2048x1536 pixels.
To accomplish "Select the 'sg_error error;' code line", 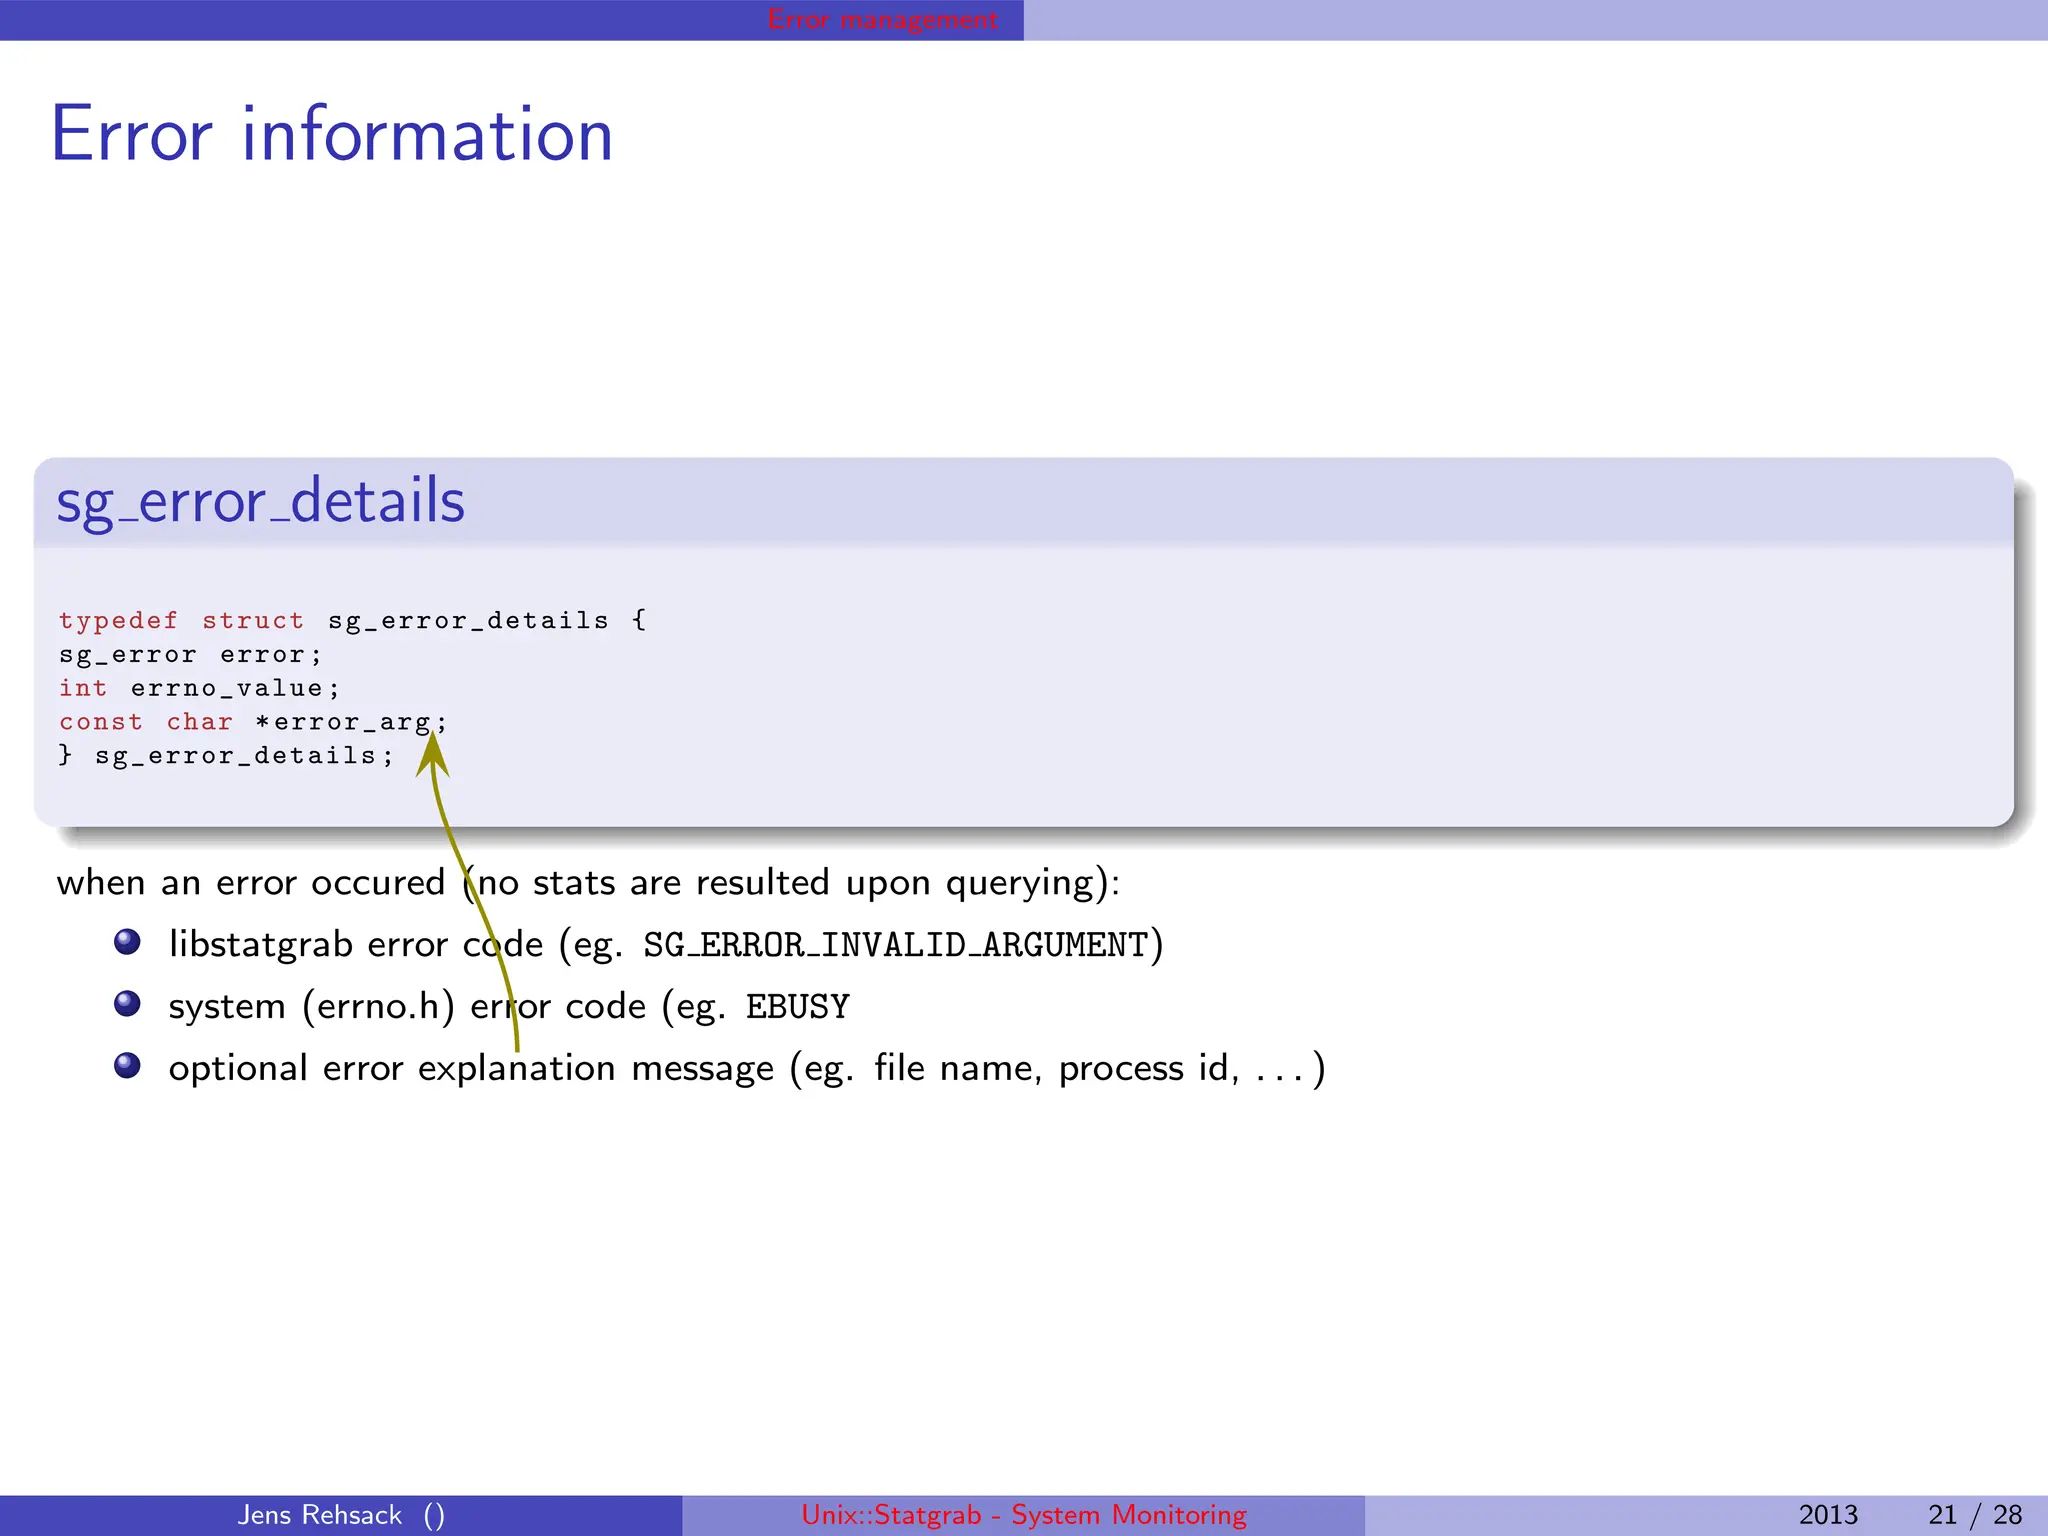I will [190, 655].
